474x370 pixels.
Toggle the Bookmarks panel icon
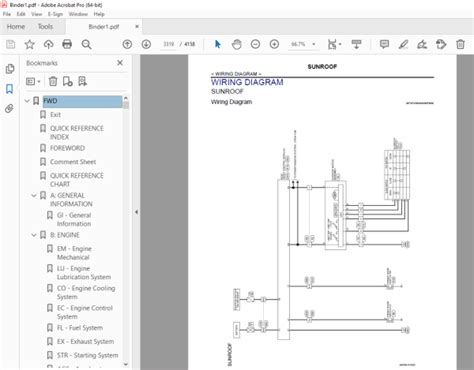9,89
